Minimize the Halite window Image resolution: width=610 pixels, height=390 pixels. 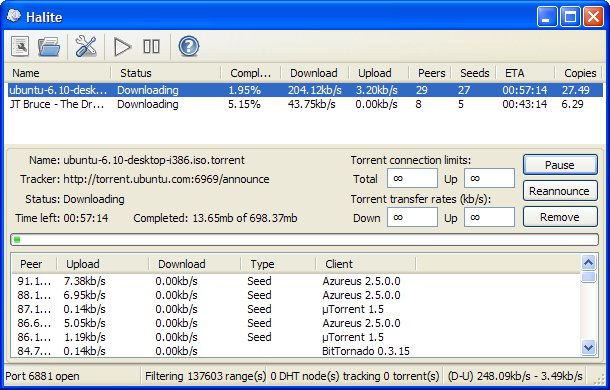[x=547, y=17]
